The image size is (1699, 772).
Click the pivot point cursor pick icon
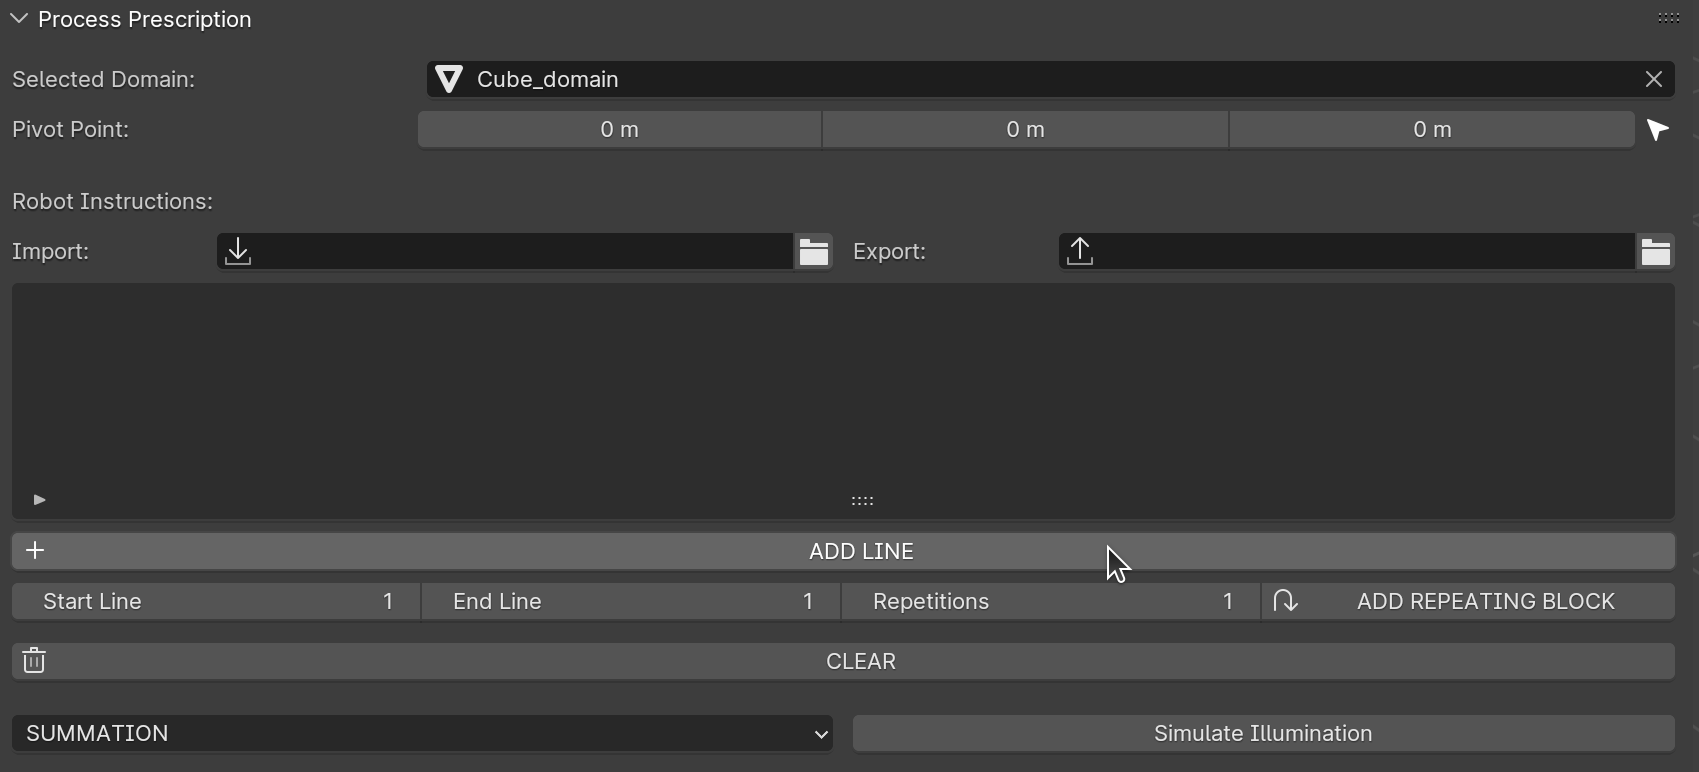click(1658, 130)
